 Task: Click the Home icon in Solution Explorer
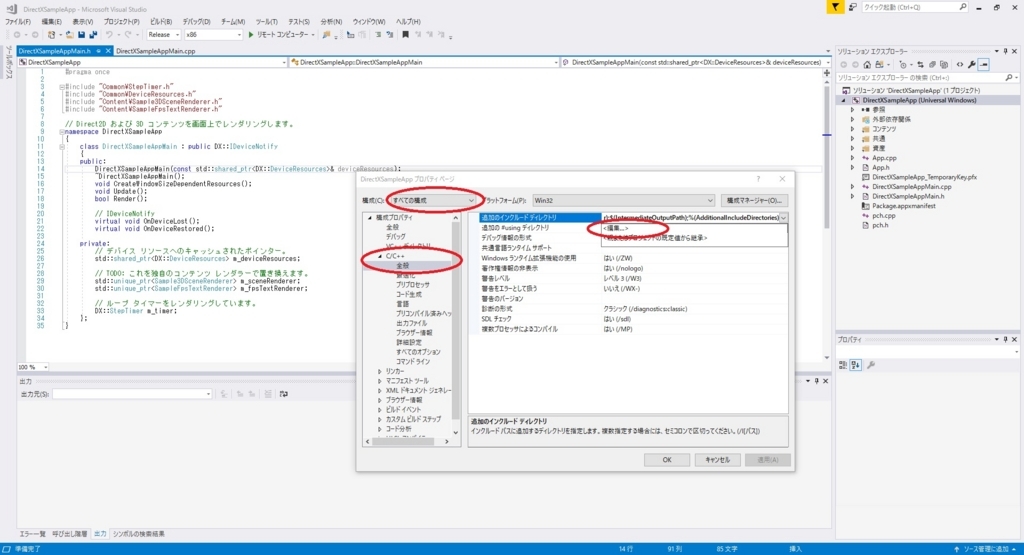[867, 65]
